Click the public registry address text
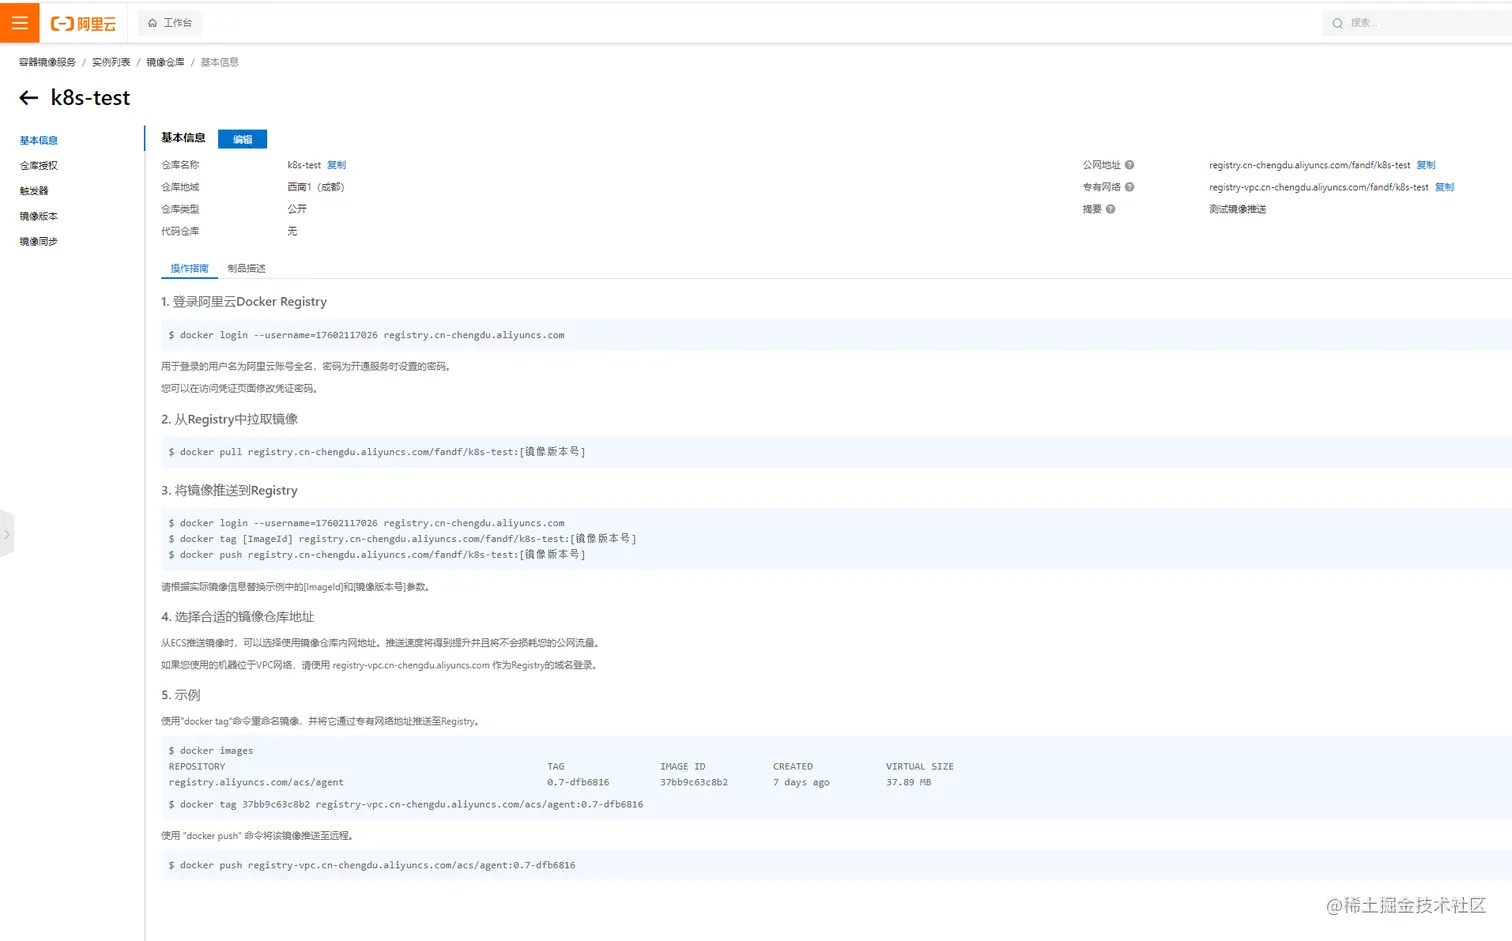1512x941 pixels. tap(1309, 165)
